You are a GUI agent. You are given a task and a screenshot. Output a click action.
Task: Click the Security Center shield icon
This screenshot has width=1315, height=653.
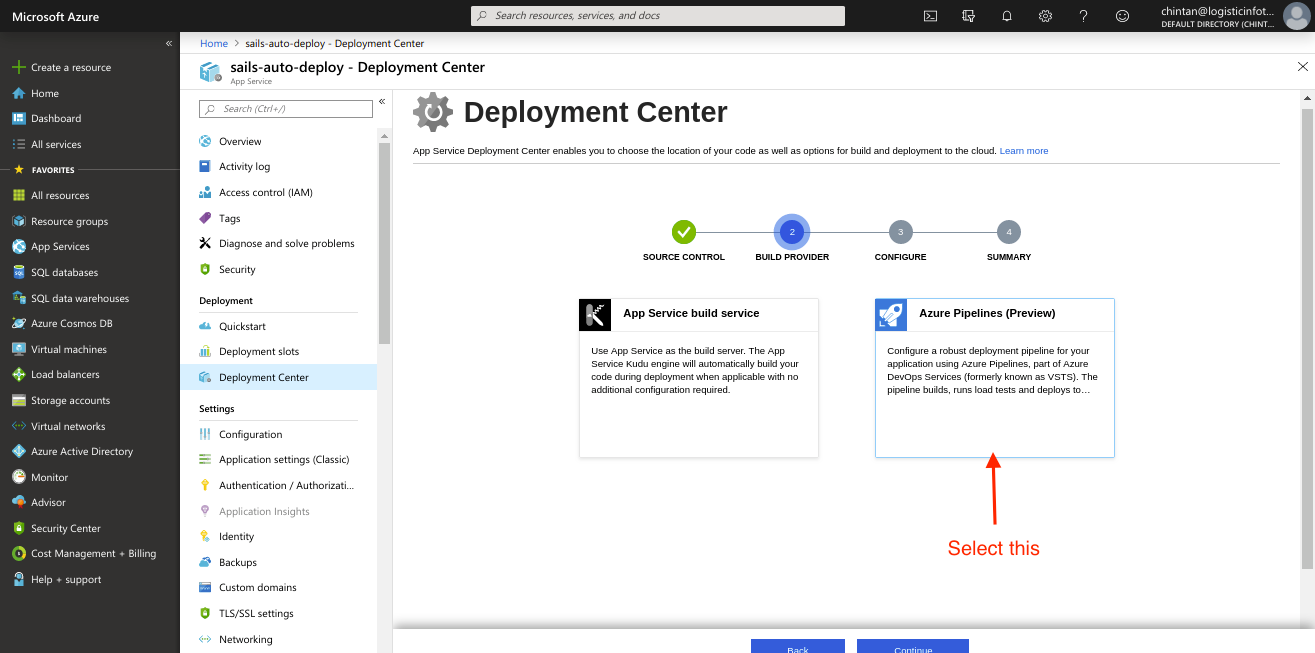pyautogui.click(x=18, y=528)
